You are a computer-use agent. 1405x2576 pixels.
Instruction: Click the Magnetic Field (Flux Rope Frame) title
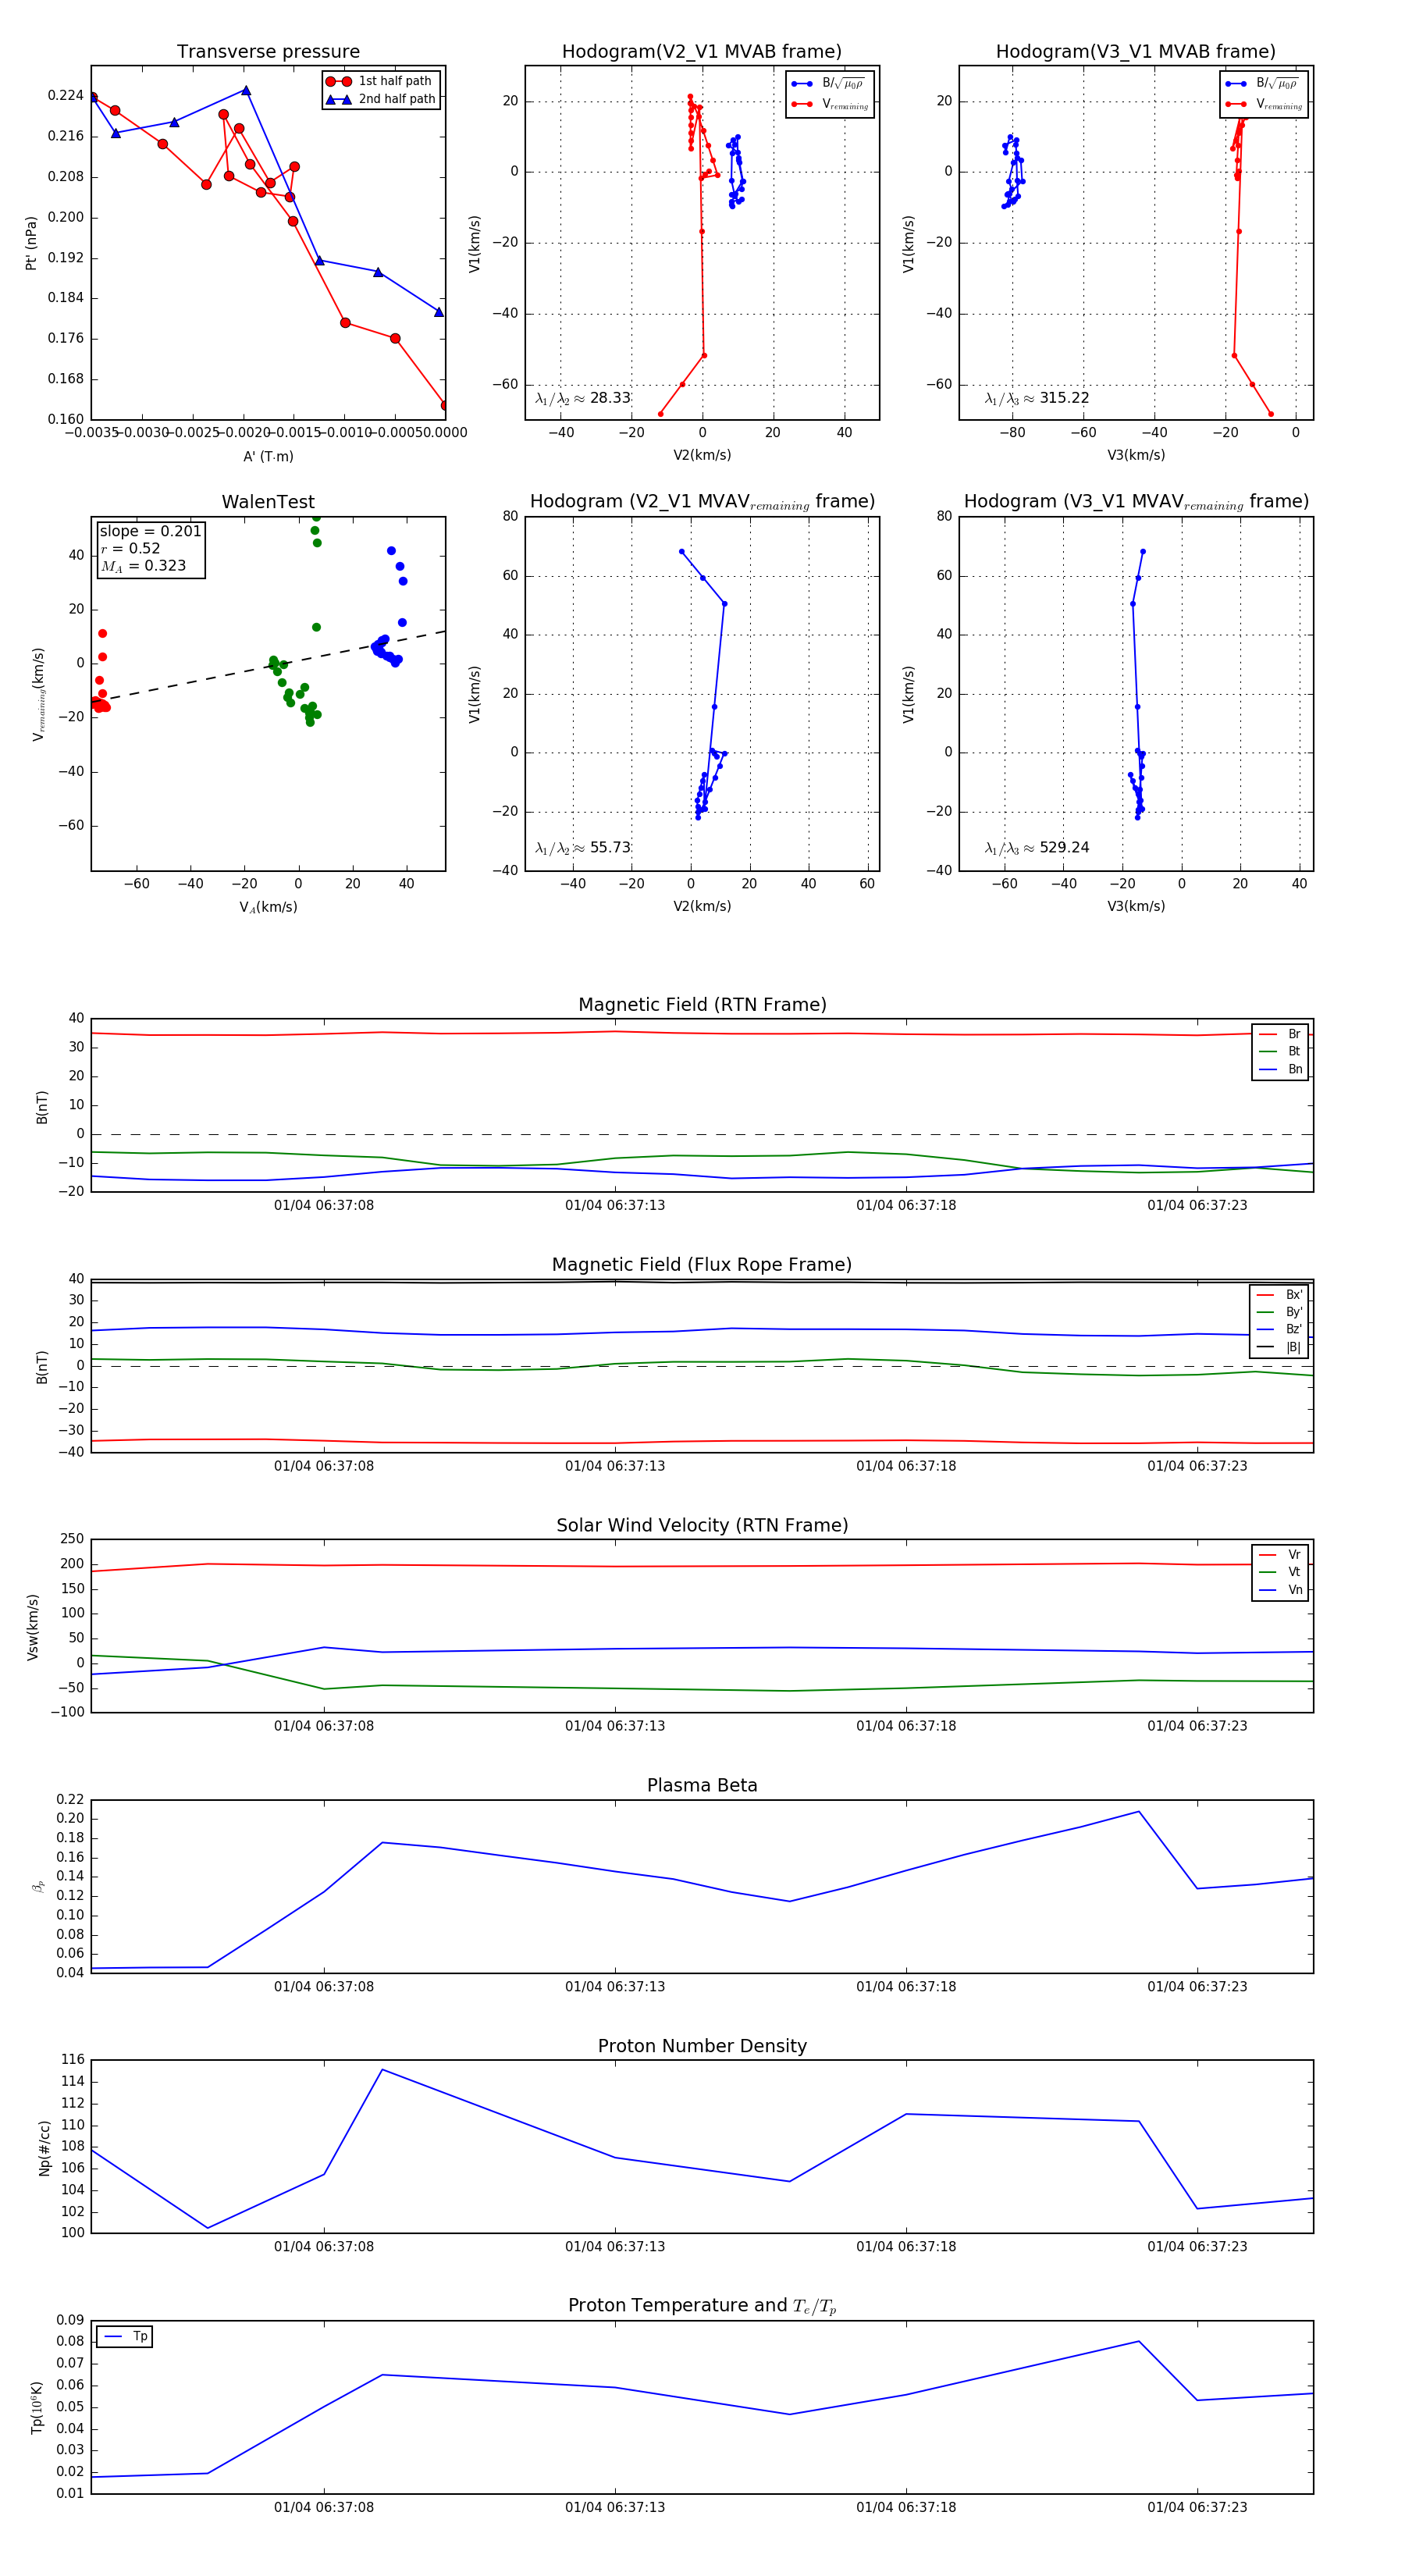[x=702, y=1265]
